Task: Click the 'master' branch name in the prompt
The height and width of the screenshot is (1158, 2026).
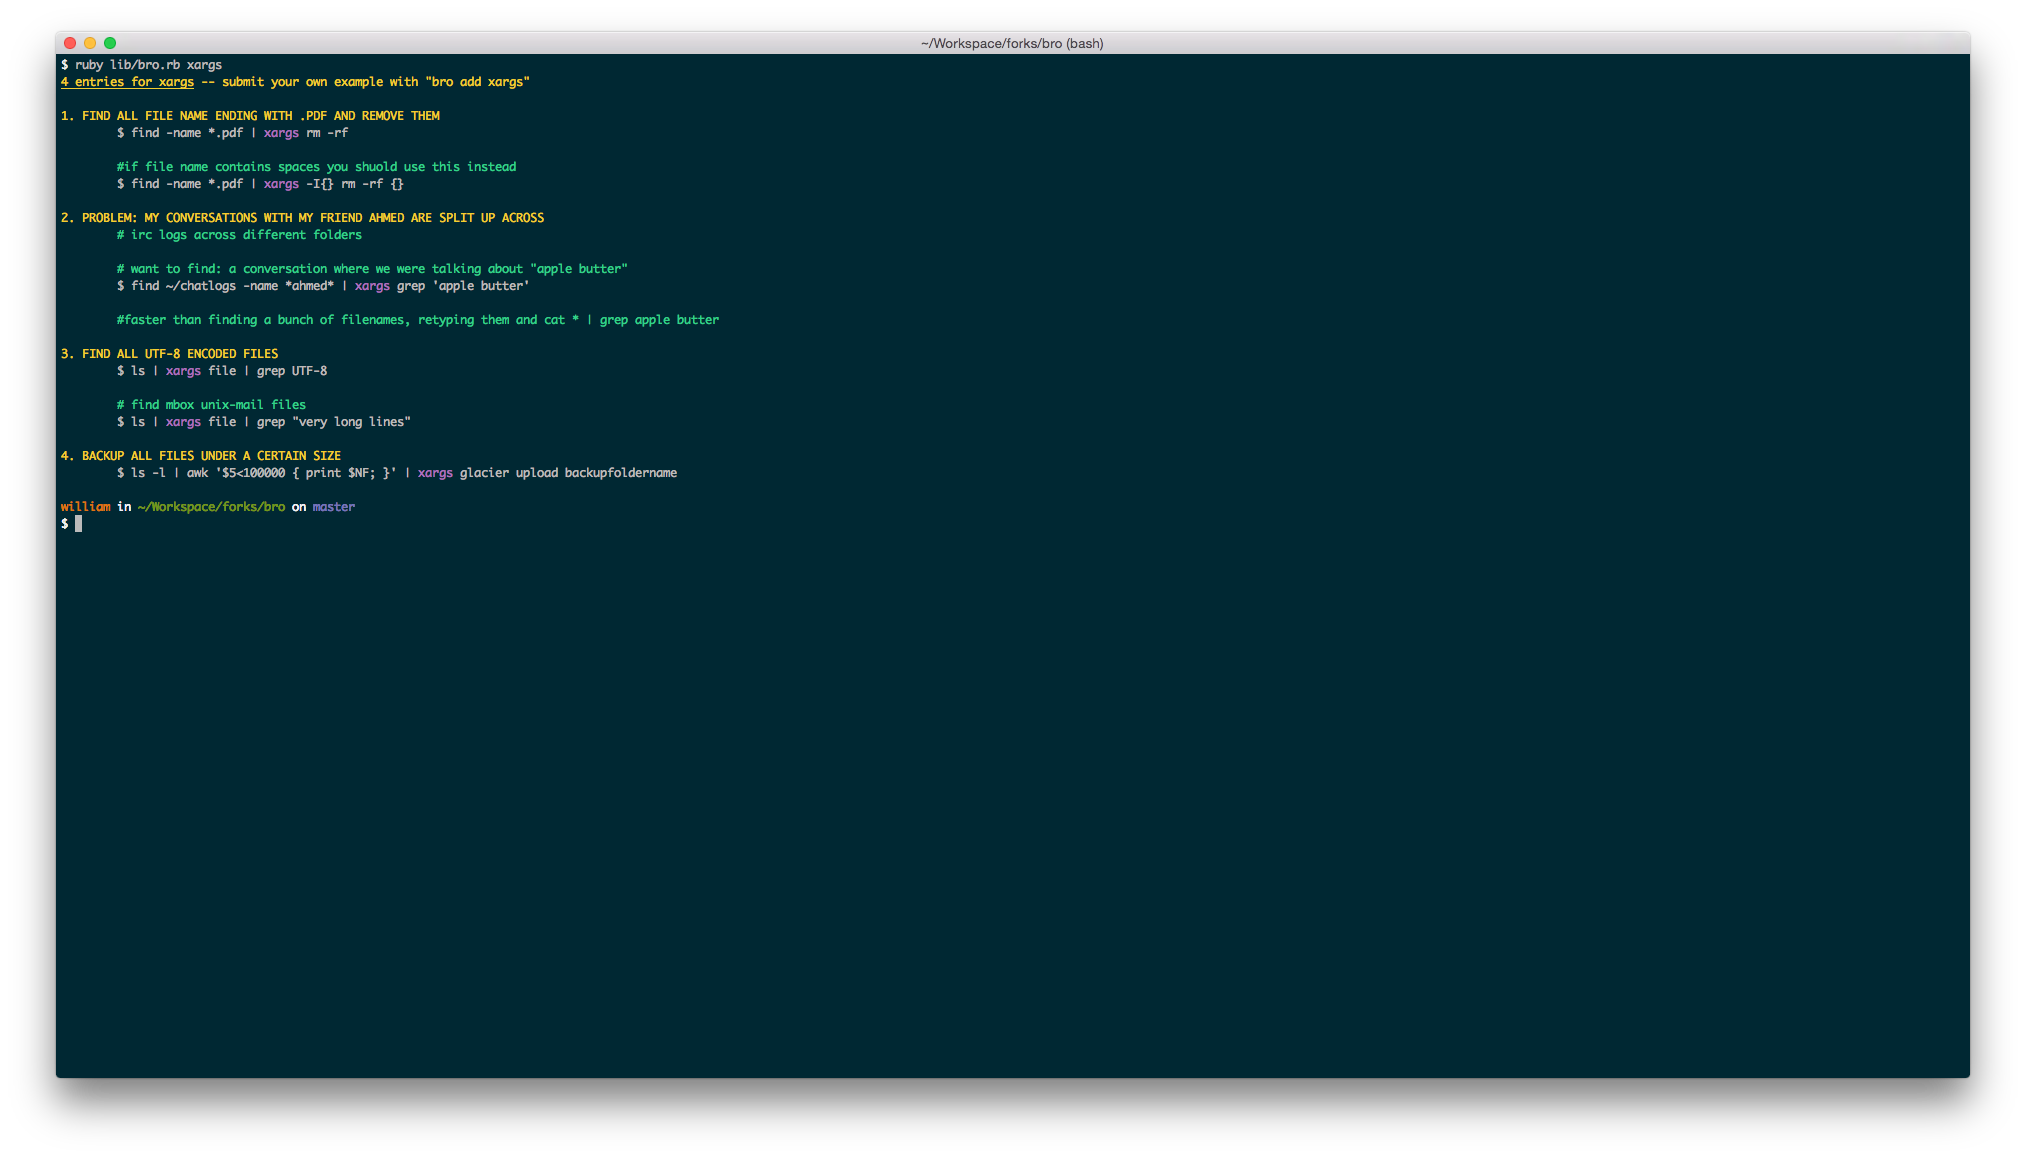Action: click(333, 507)
